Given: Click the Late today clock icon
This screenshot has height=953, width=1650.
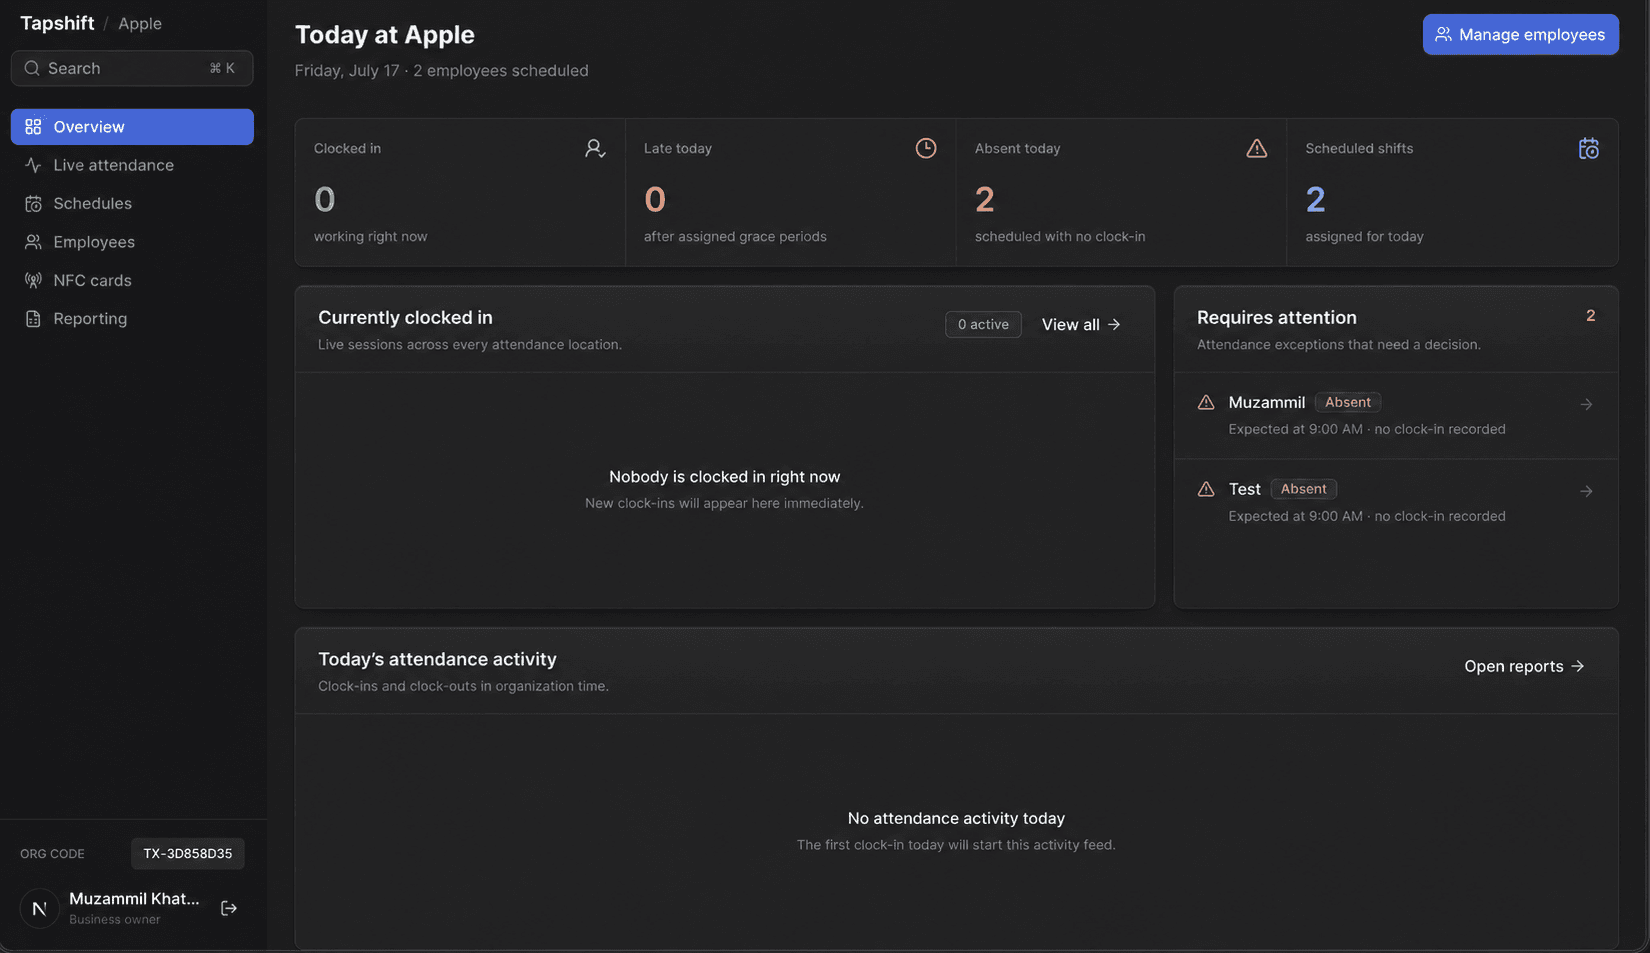Looking at the screenshot, I should [926, 148].
